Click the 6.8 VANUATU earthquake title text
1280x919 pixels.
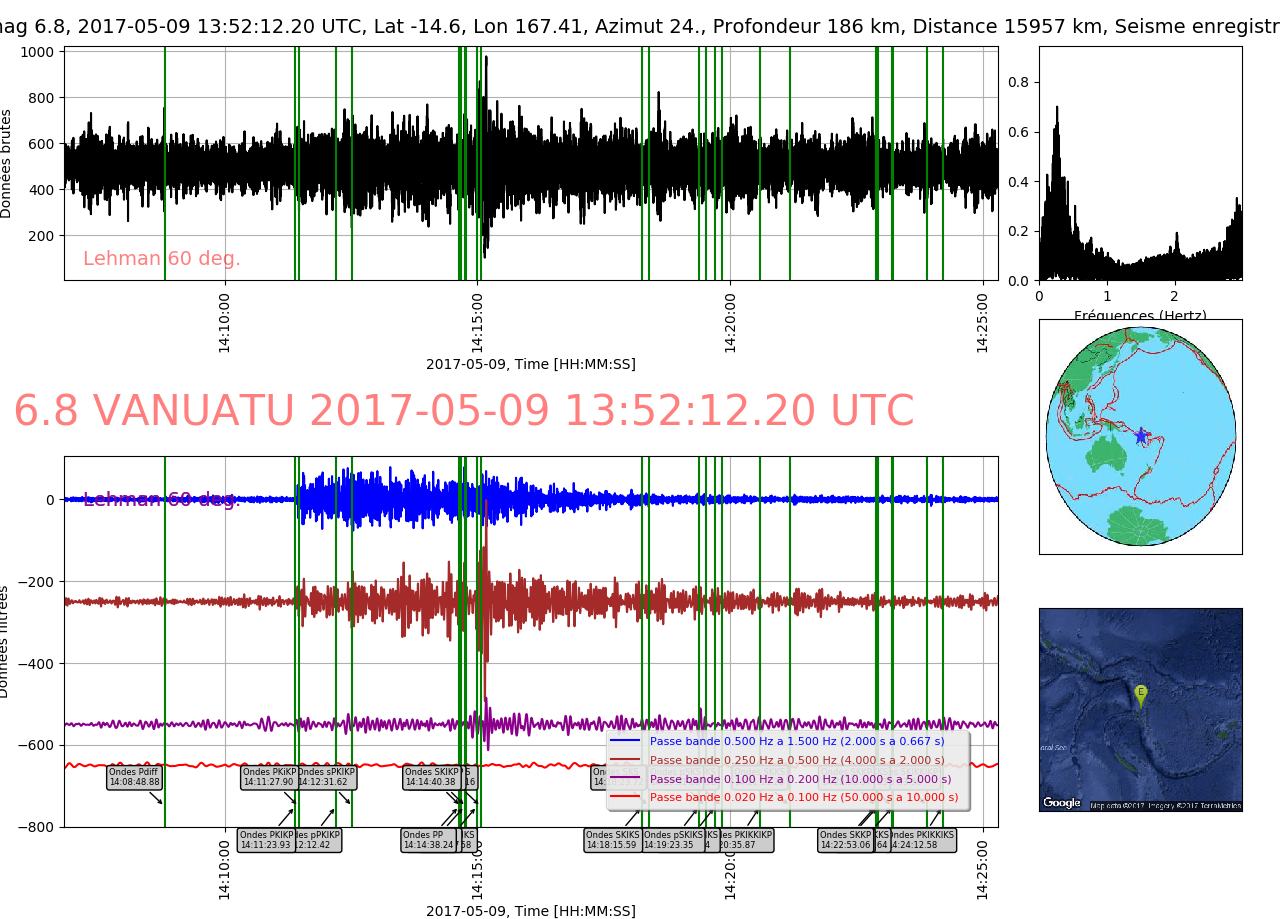tap(463, 412)
